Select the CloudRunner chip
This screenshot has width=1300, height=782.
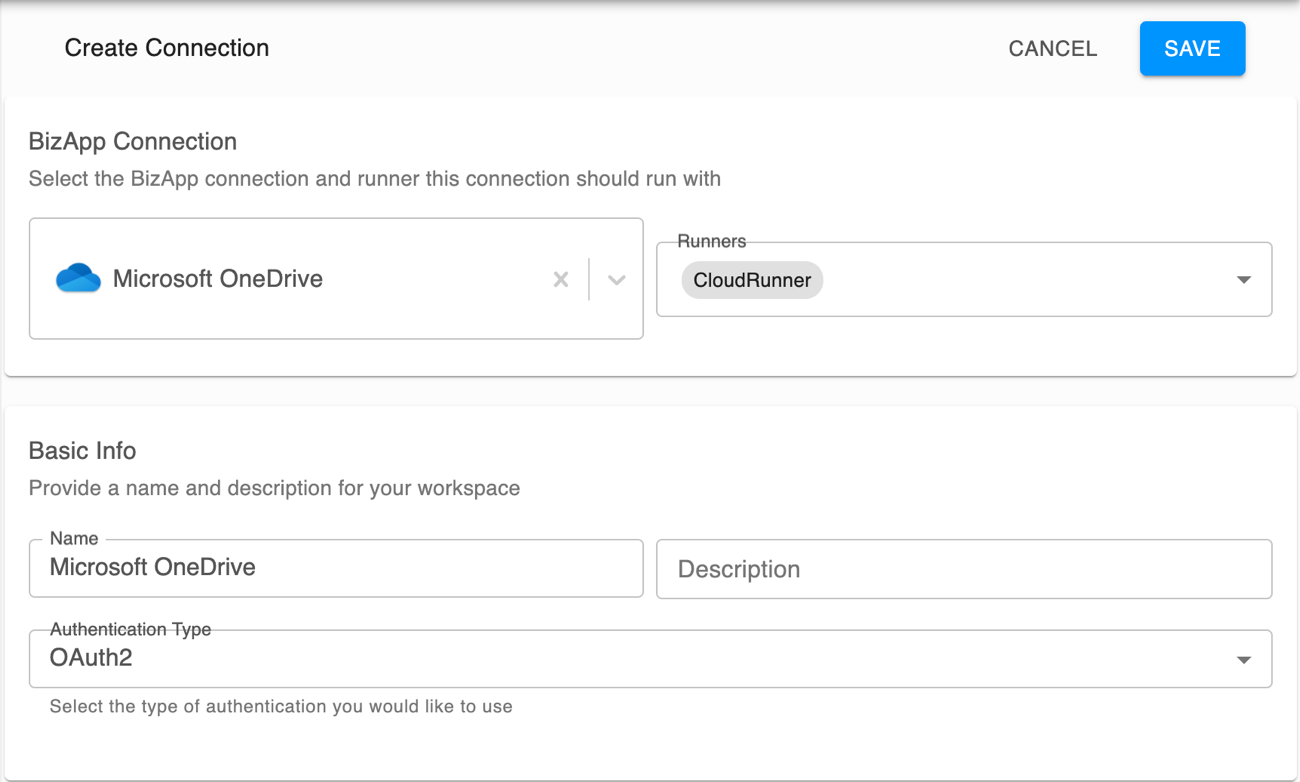[x=752, y=280]
